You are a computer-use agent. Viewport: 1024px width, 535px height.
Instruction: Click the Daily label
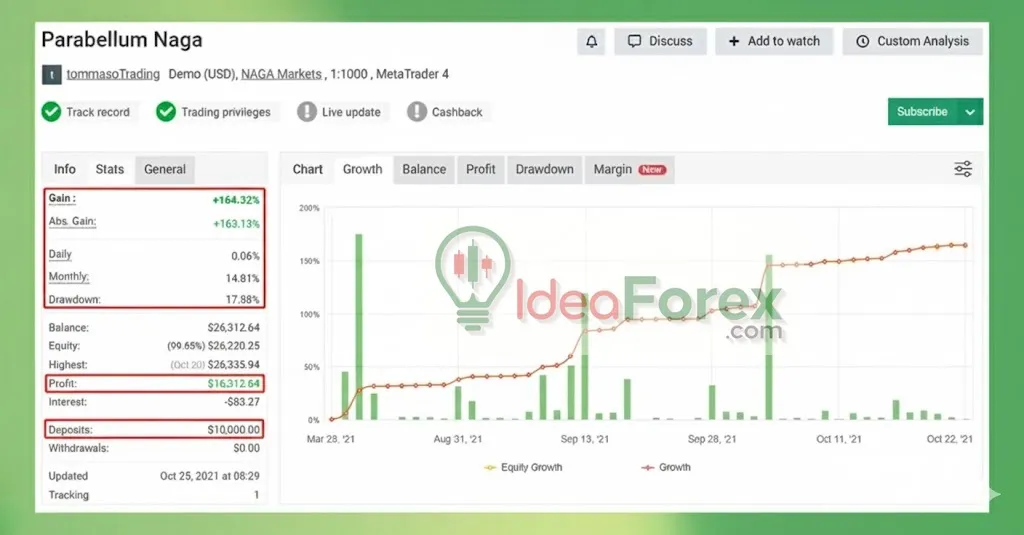60,254
